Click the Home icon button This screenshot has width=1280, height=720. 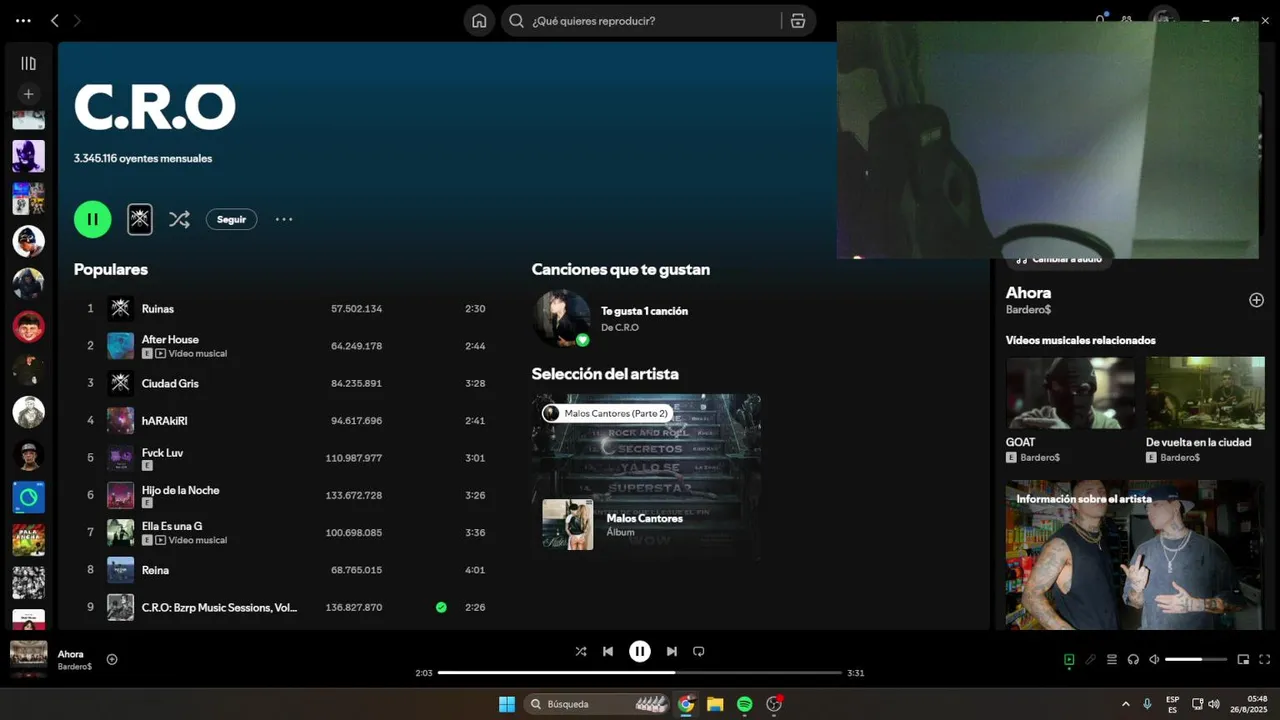point(479,20)
